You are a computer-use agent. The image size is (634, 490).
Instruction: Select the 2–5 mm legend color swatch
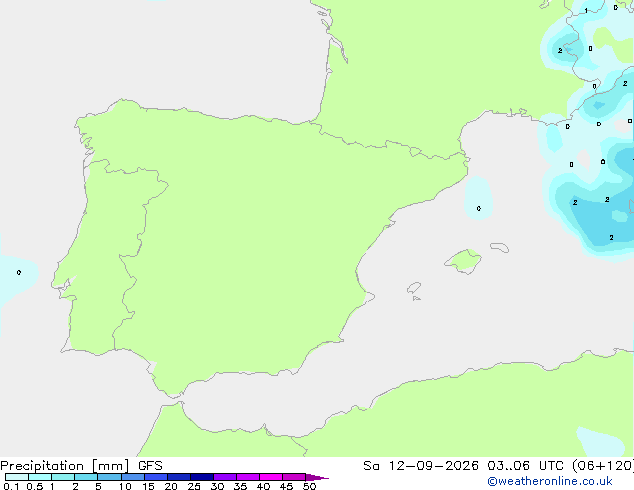[86, 477]
